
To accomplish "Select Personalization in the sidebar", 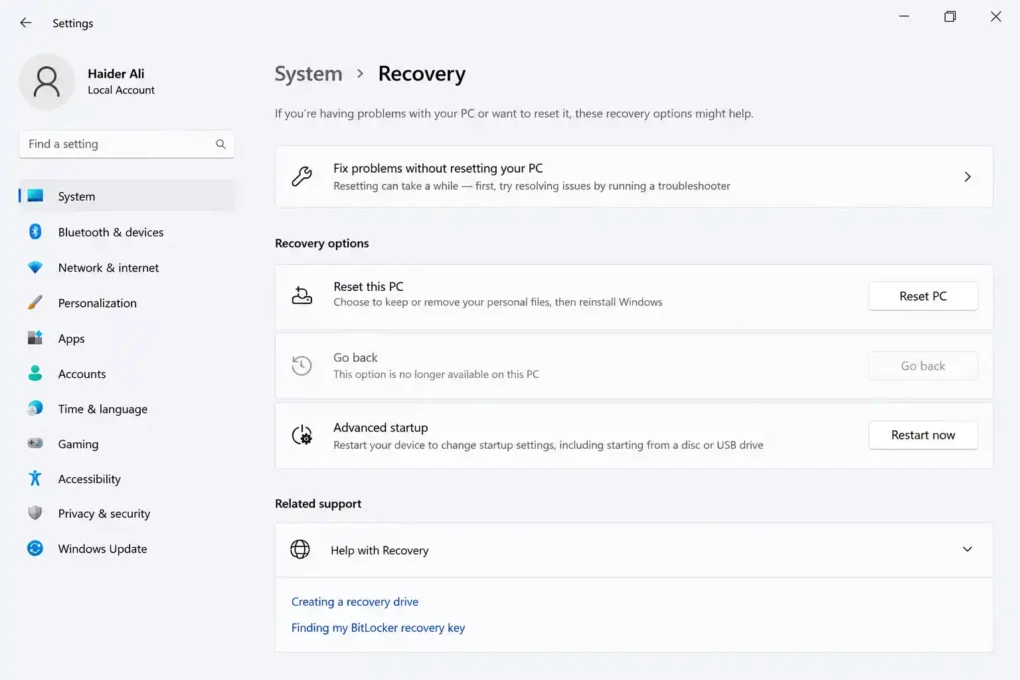I will point(127,303).
